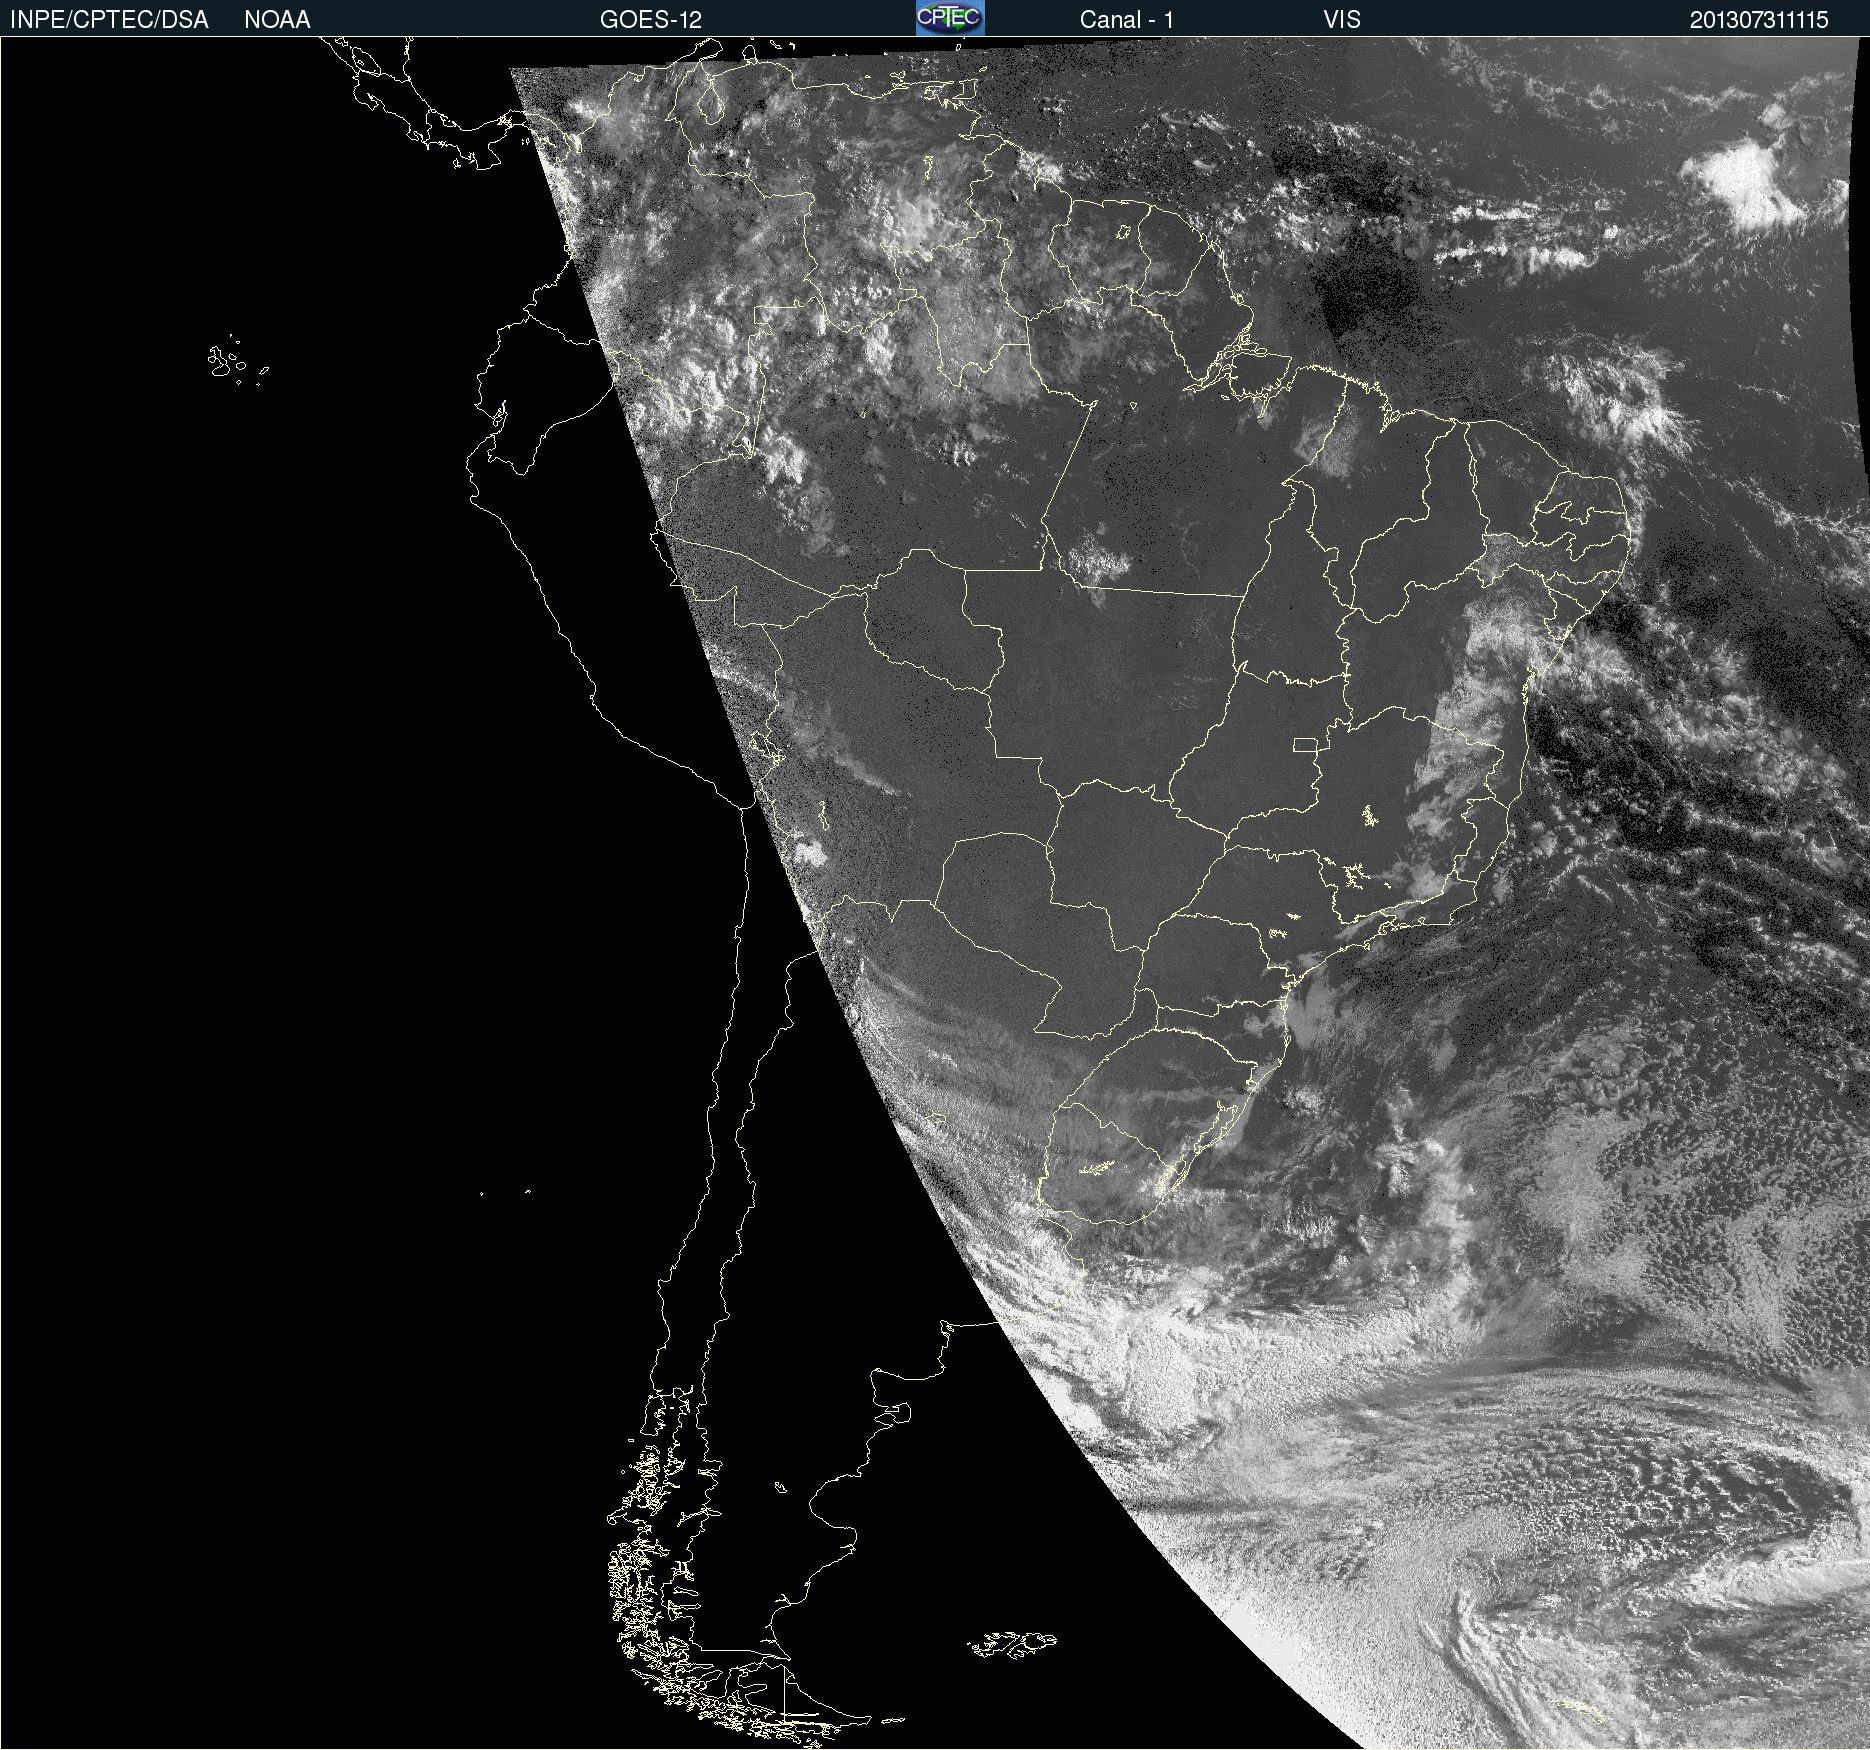
Task: Click the Canal - 1 channel label
Action: tap(1126, 20)
